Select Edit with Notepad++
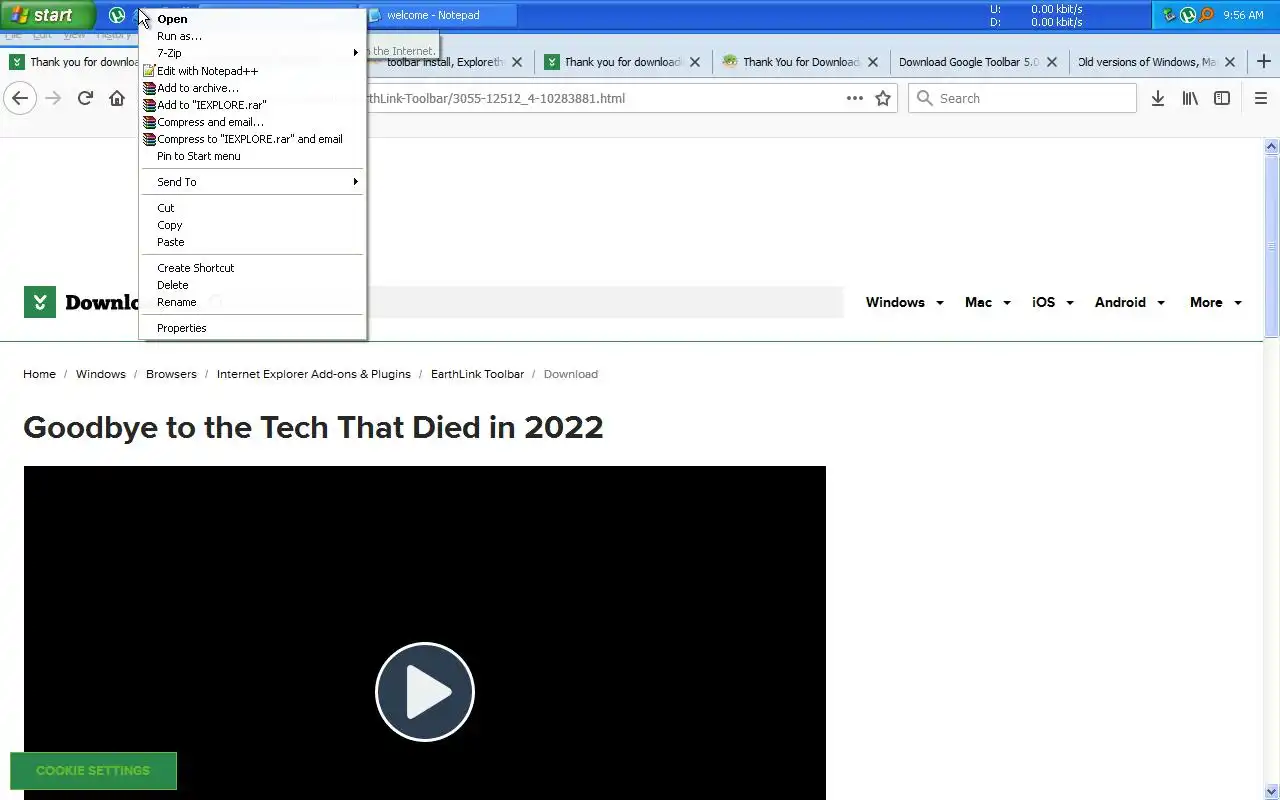This screenshot has width=1280, height=800. click(252, 71)
